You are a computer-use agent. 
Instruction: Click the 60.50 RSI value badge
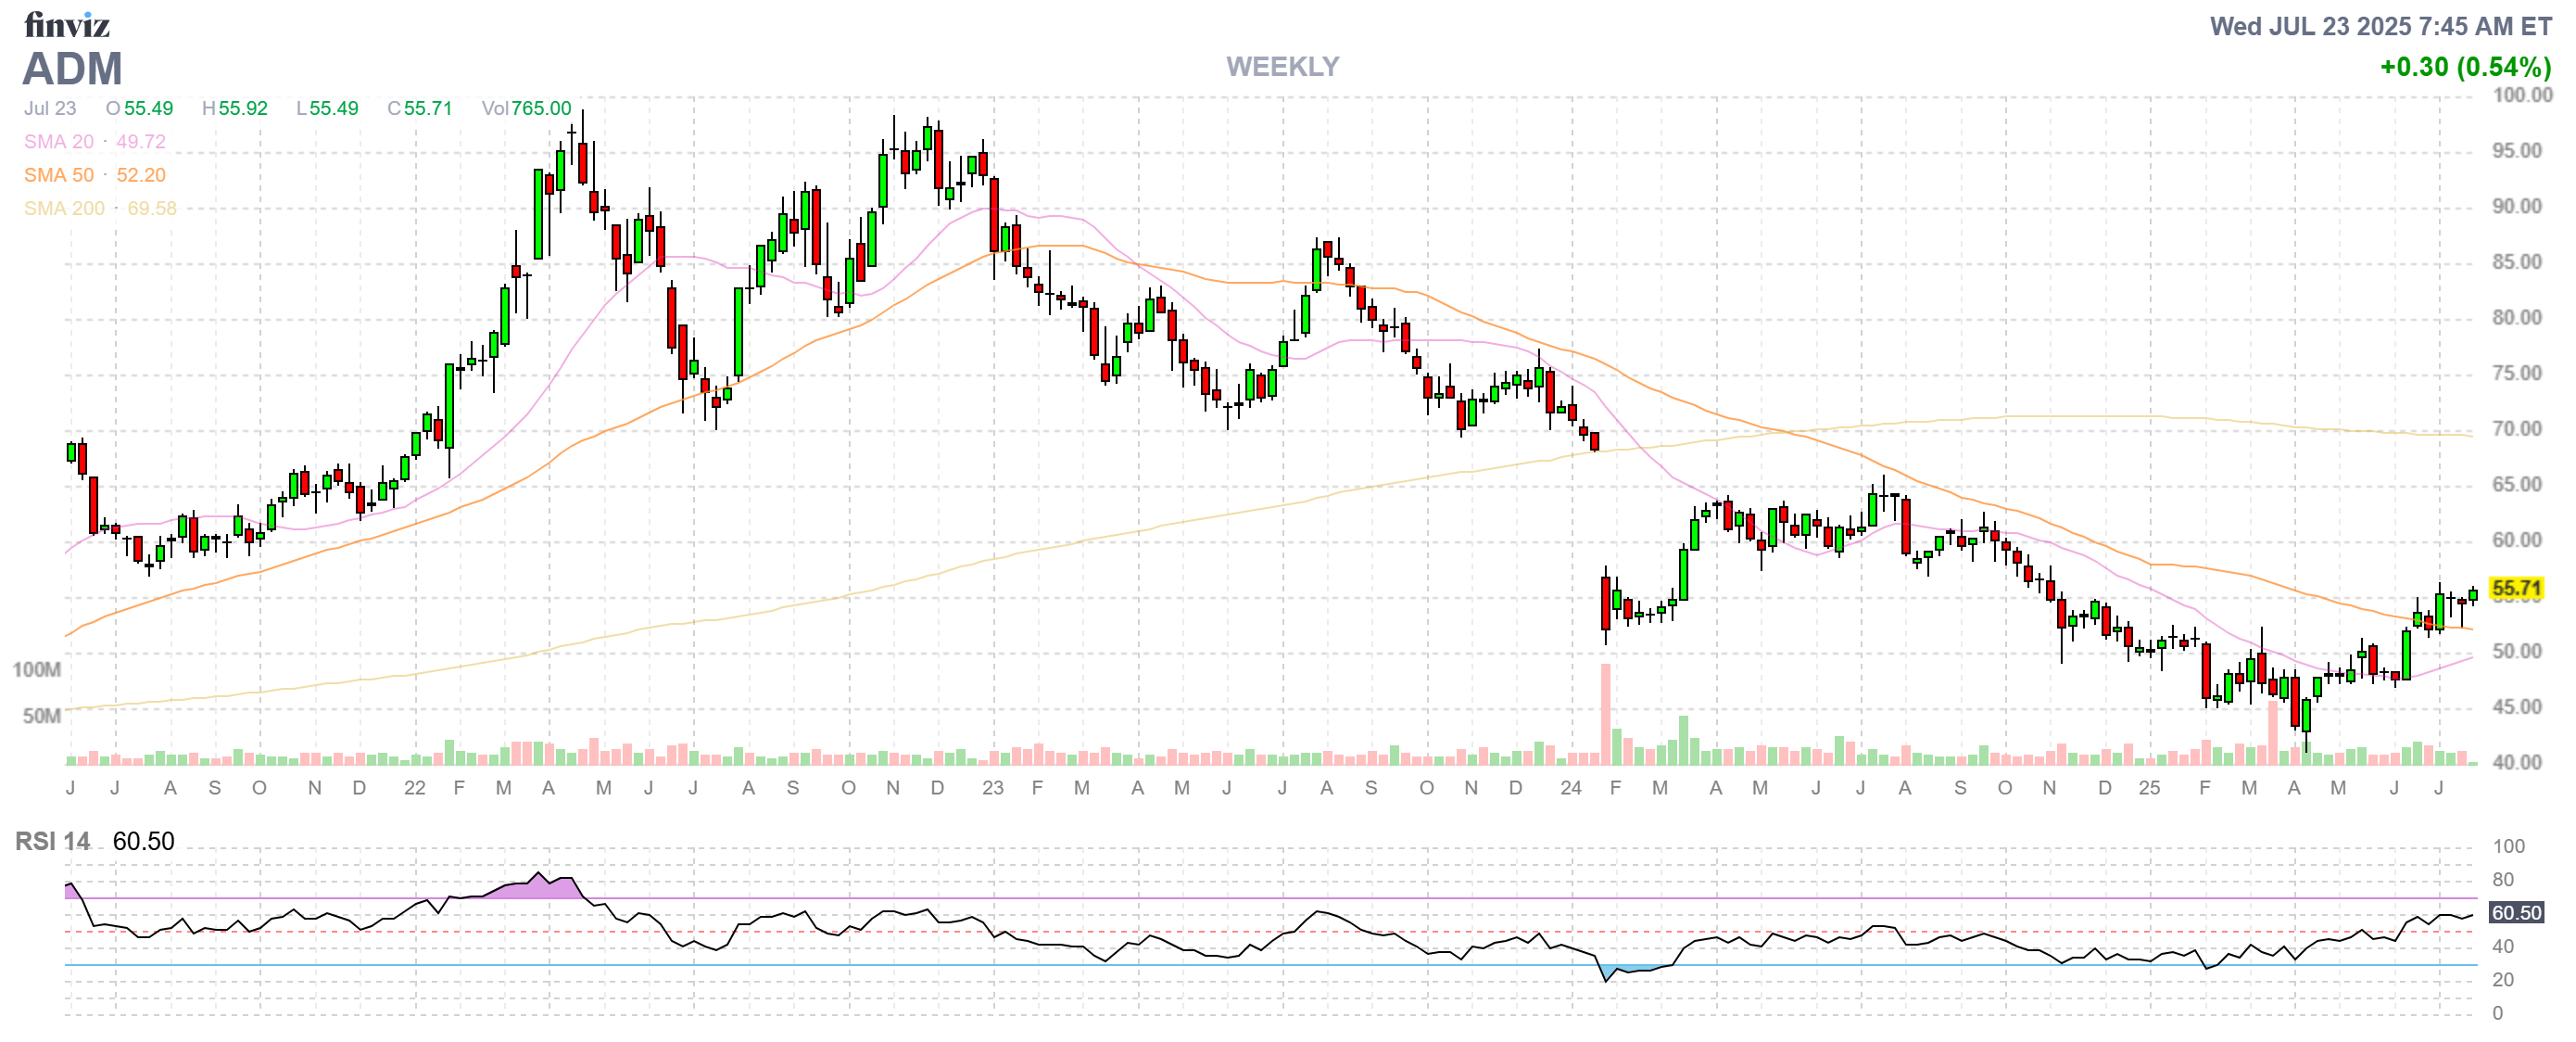(x=2515, y=912)
